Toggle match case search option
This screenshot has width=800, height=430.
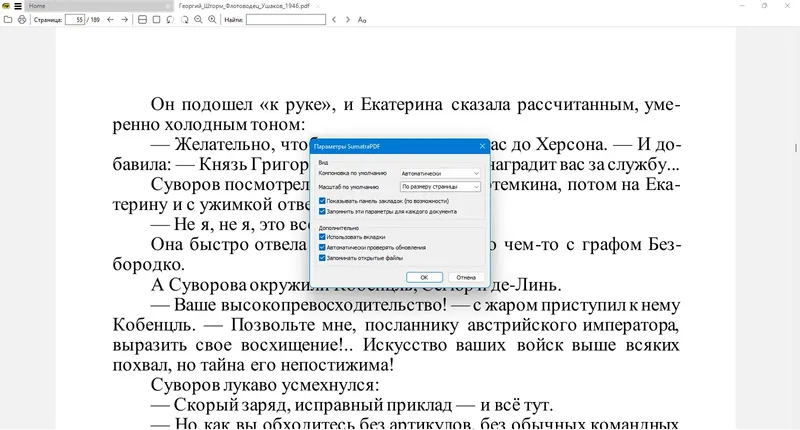point(362,20)
